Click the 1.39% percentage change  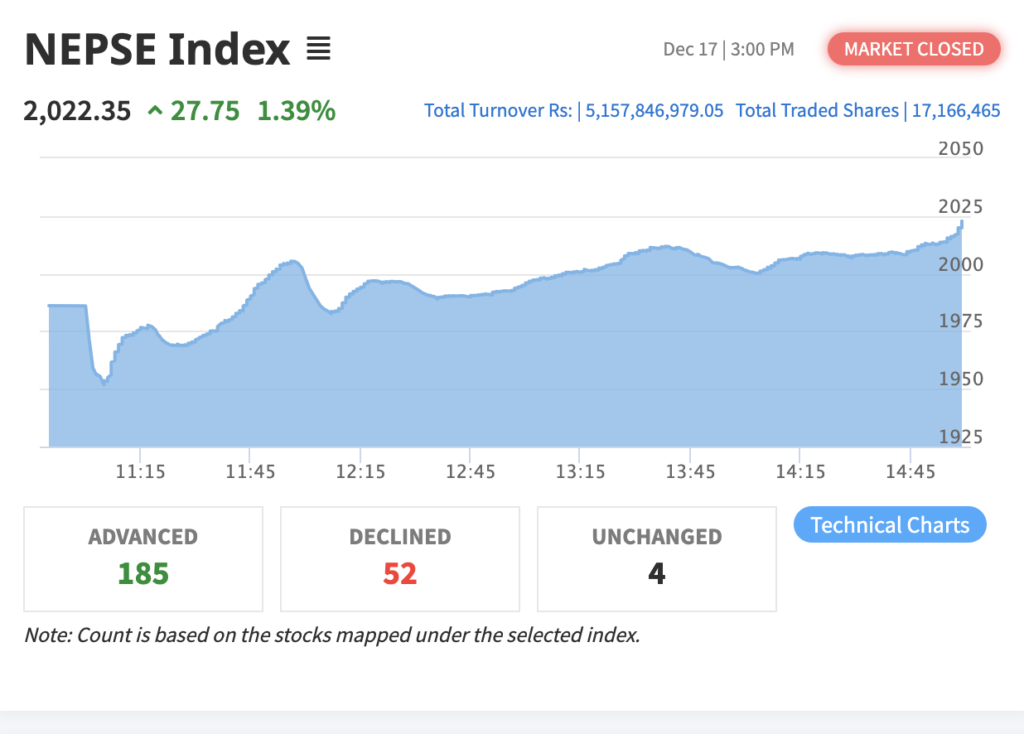pos(296,111)
